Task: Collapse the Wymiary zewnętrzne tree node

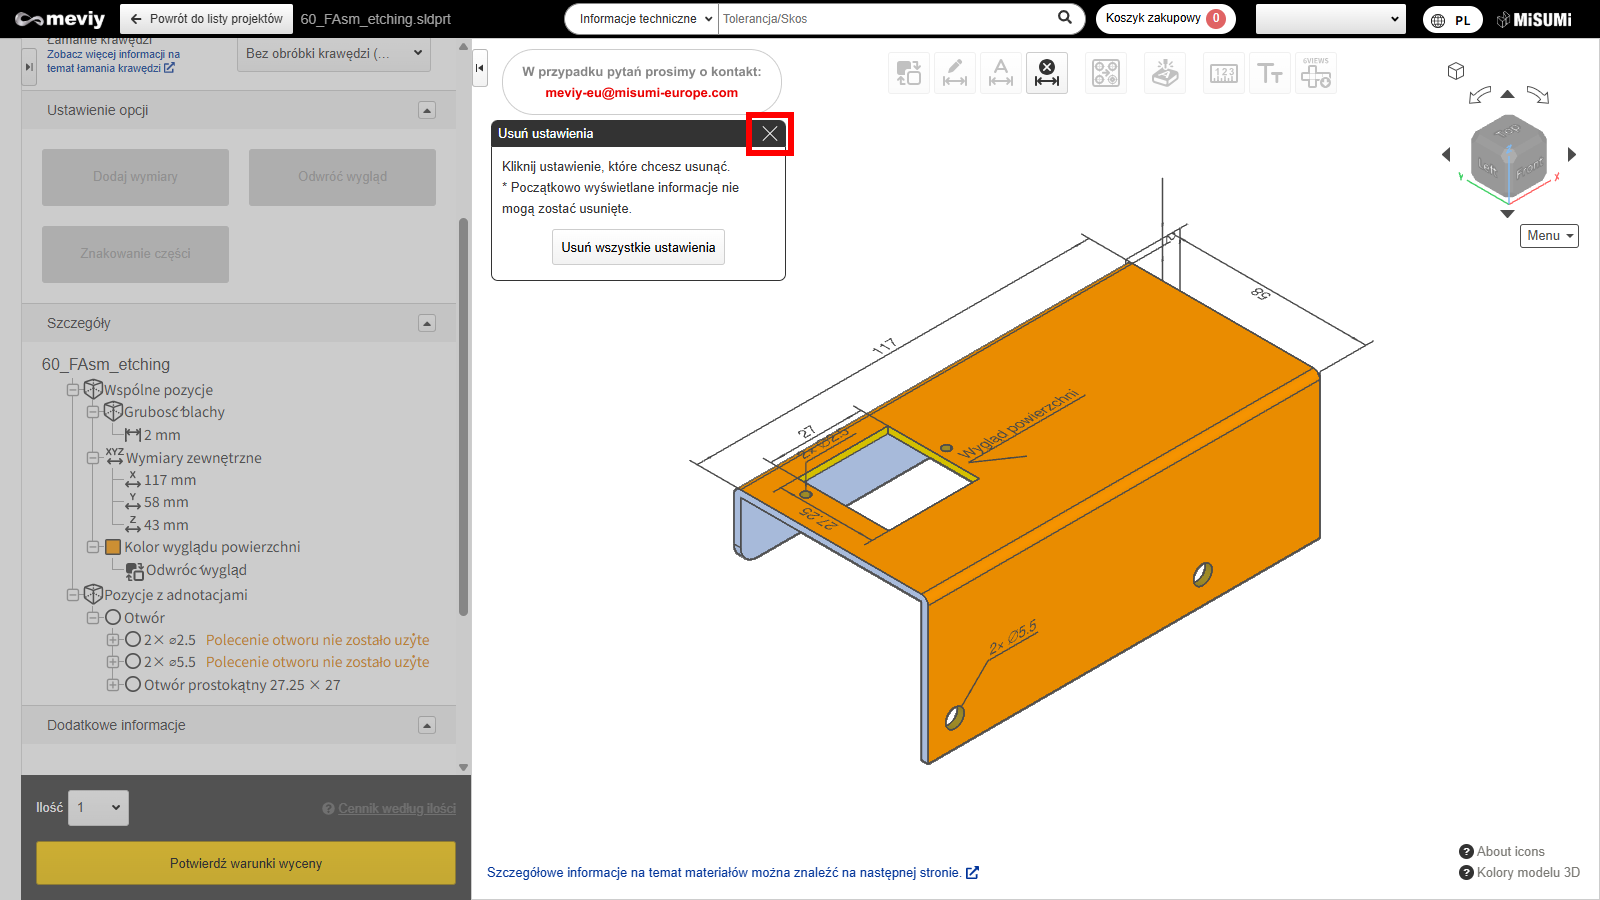Action: tap(93, 458)
